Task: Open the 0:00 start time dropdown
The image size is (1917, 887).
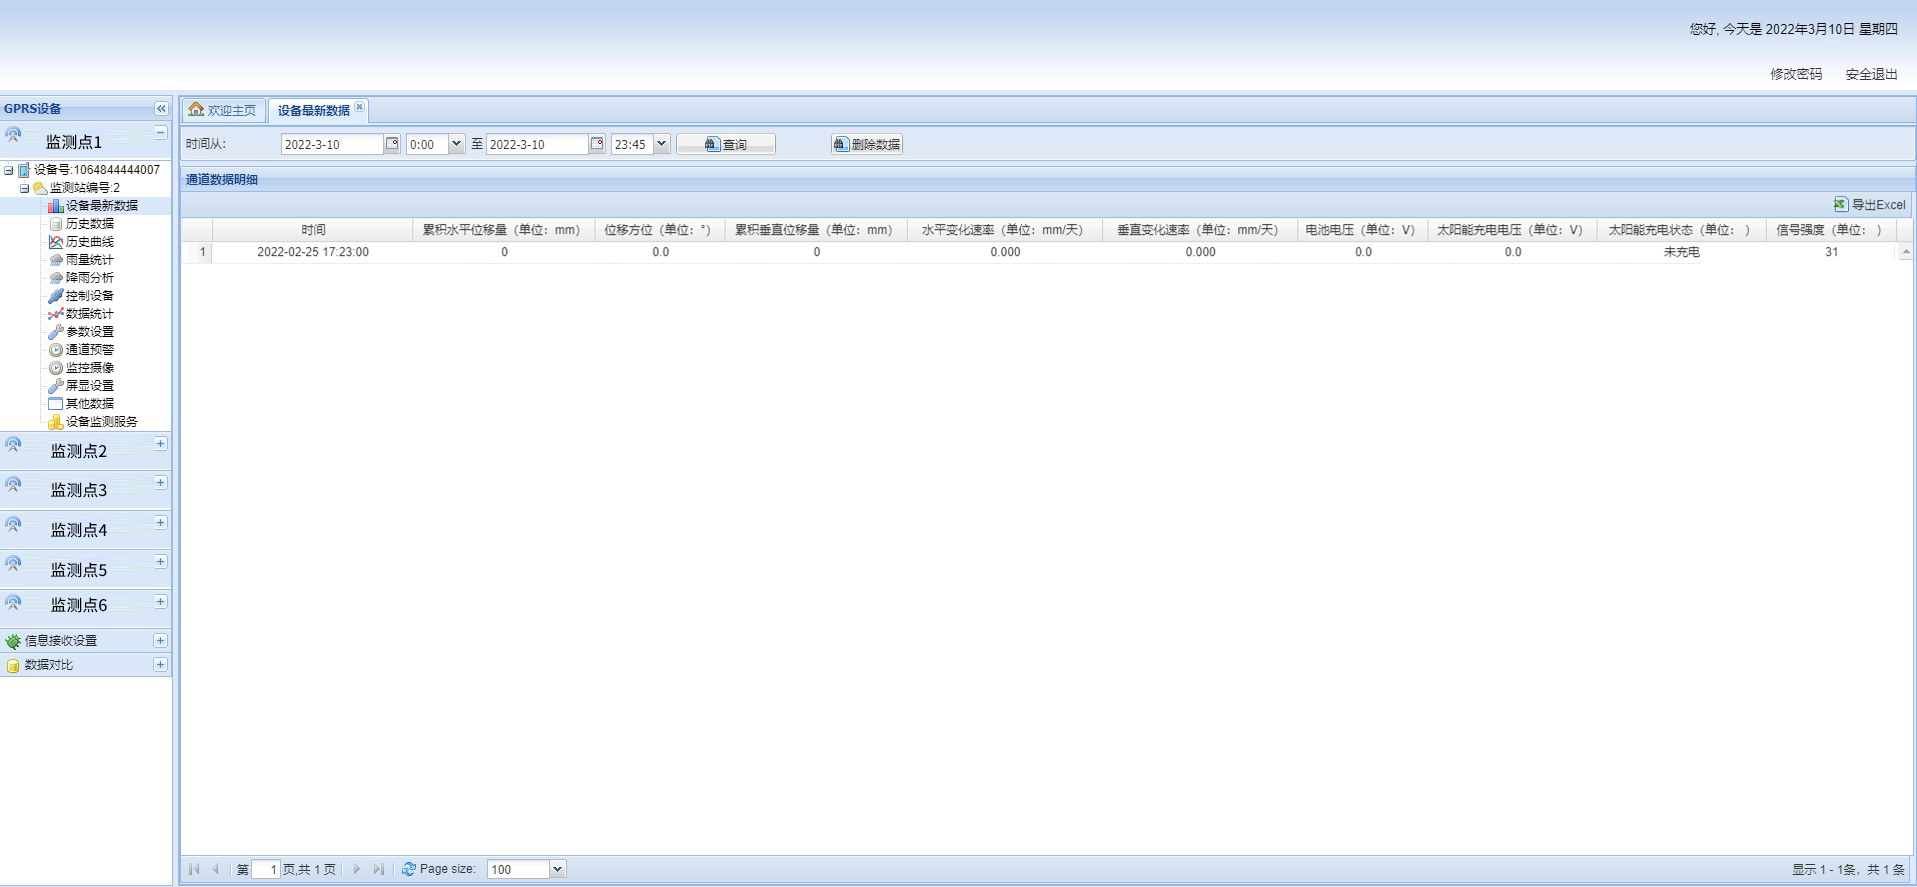Action: (456, 144)
